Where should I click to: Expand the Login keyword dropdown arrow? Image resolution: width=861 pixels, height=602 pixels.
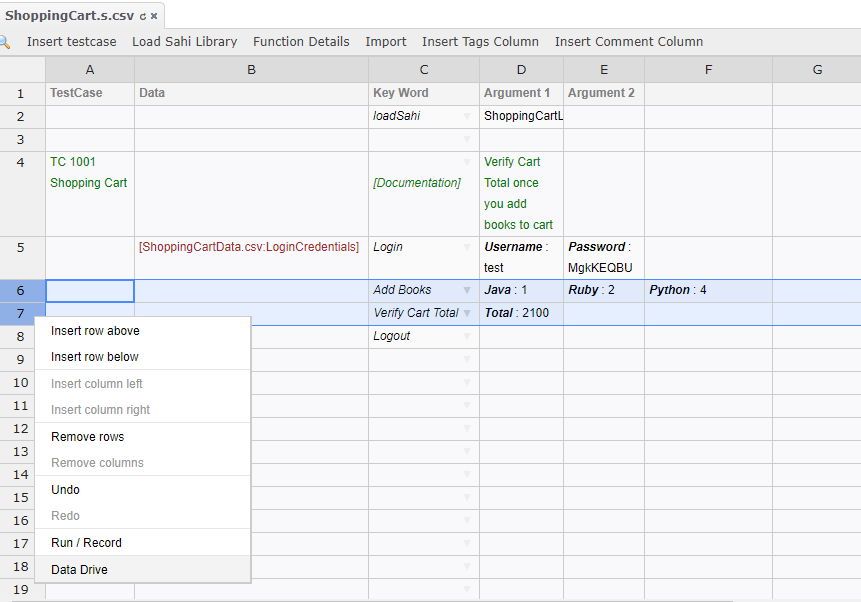(x=467, y=248)
